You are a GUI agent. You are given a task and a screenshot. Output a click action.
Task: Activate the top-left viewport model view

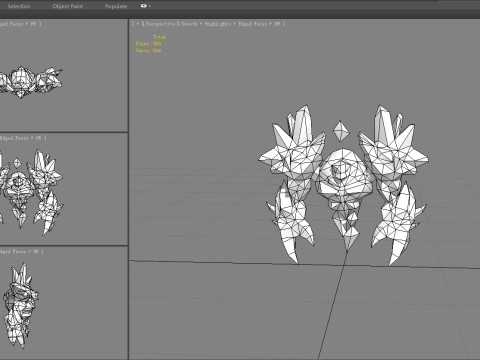coord(32,82)
